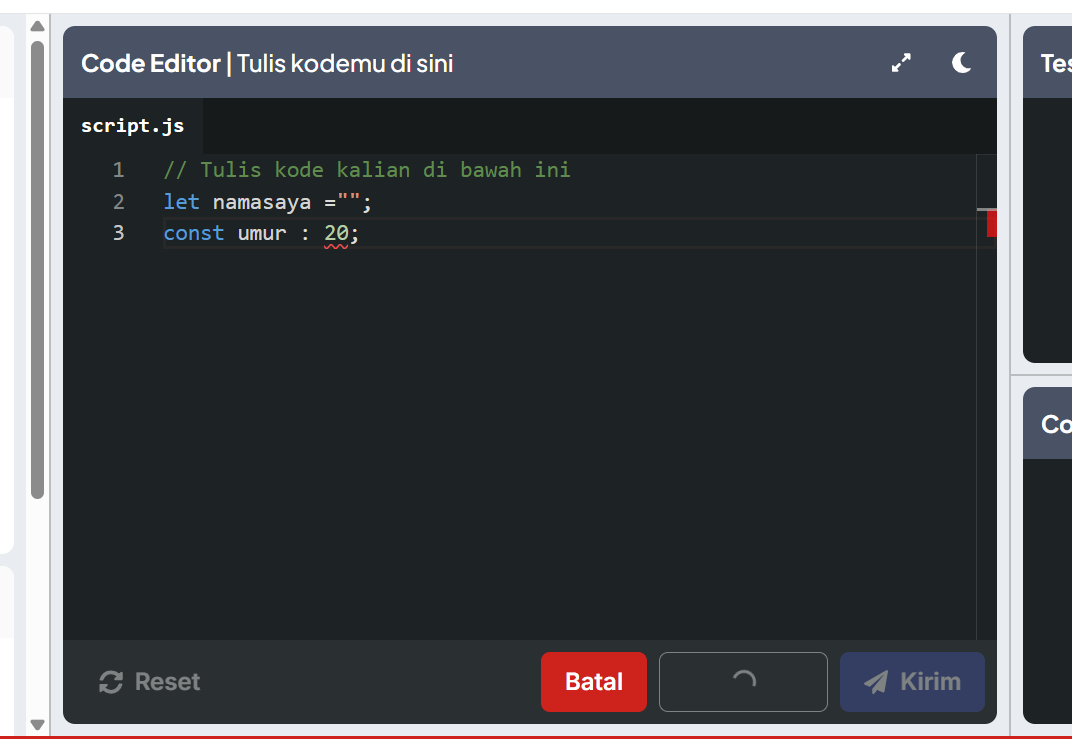This screenshot has height=739, width=1072.
Task: Click the scroll down arrow
Action: coord(38,725)
